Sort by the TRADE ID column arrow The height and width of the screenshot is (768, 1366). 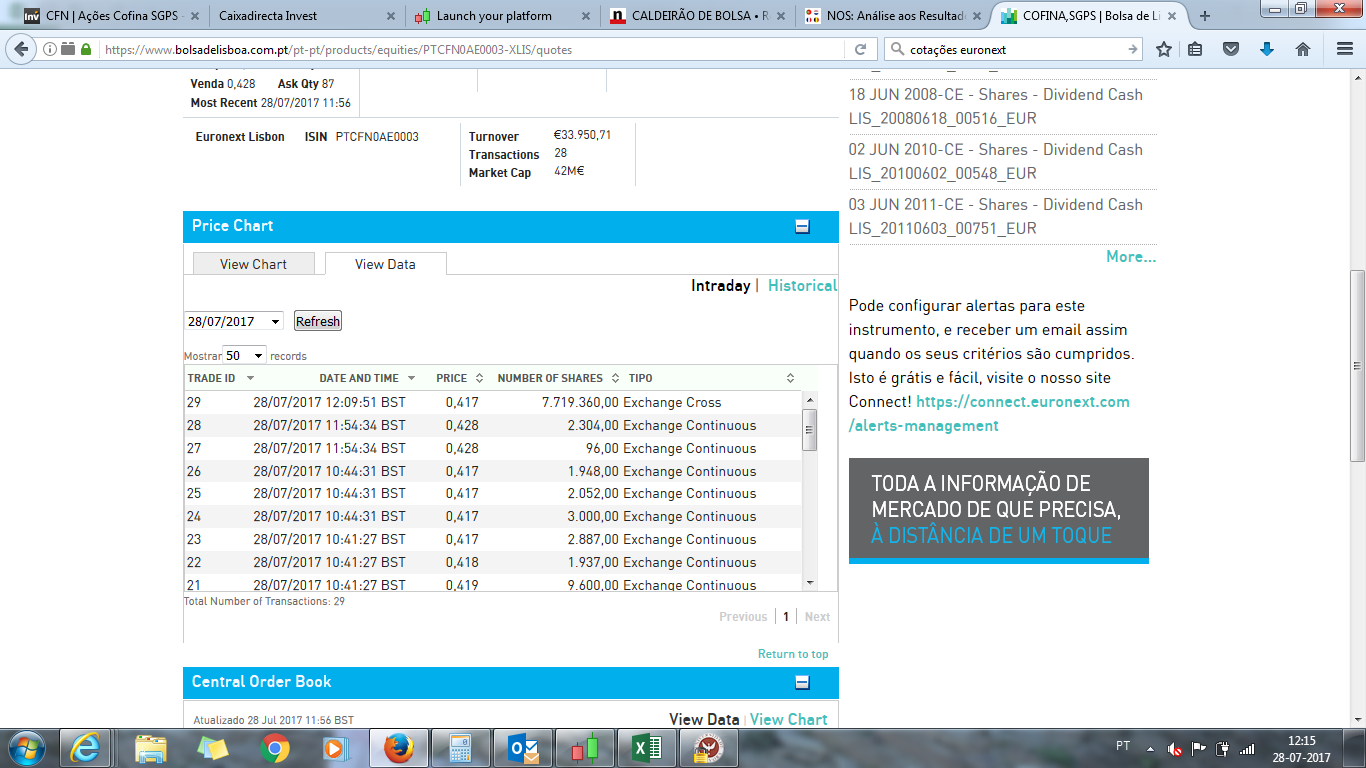point(250,378)
